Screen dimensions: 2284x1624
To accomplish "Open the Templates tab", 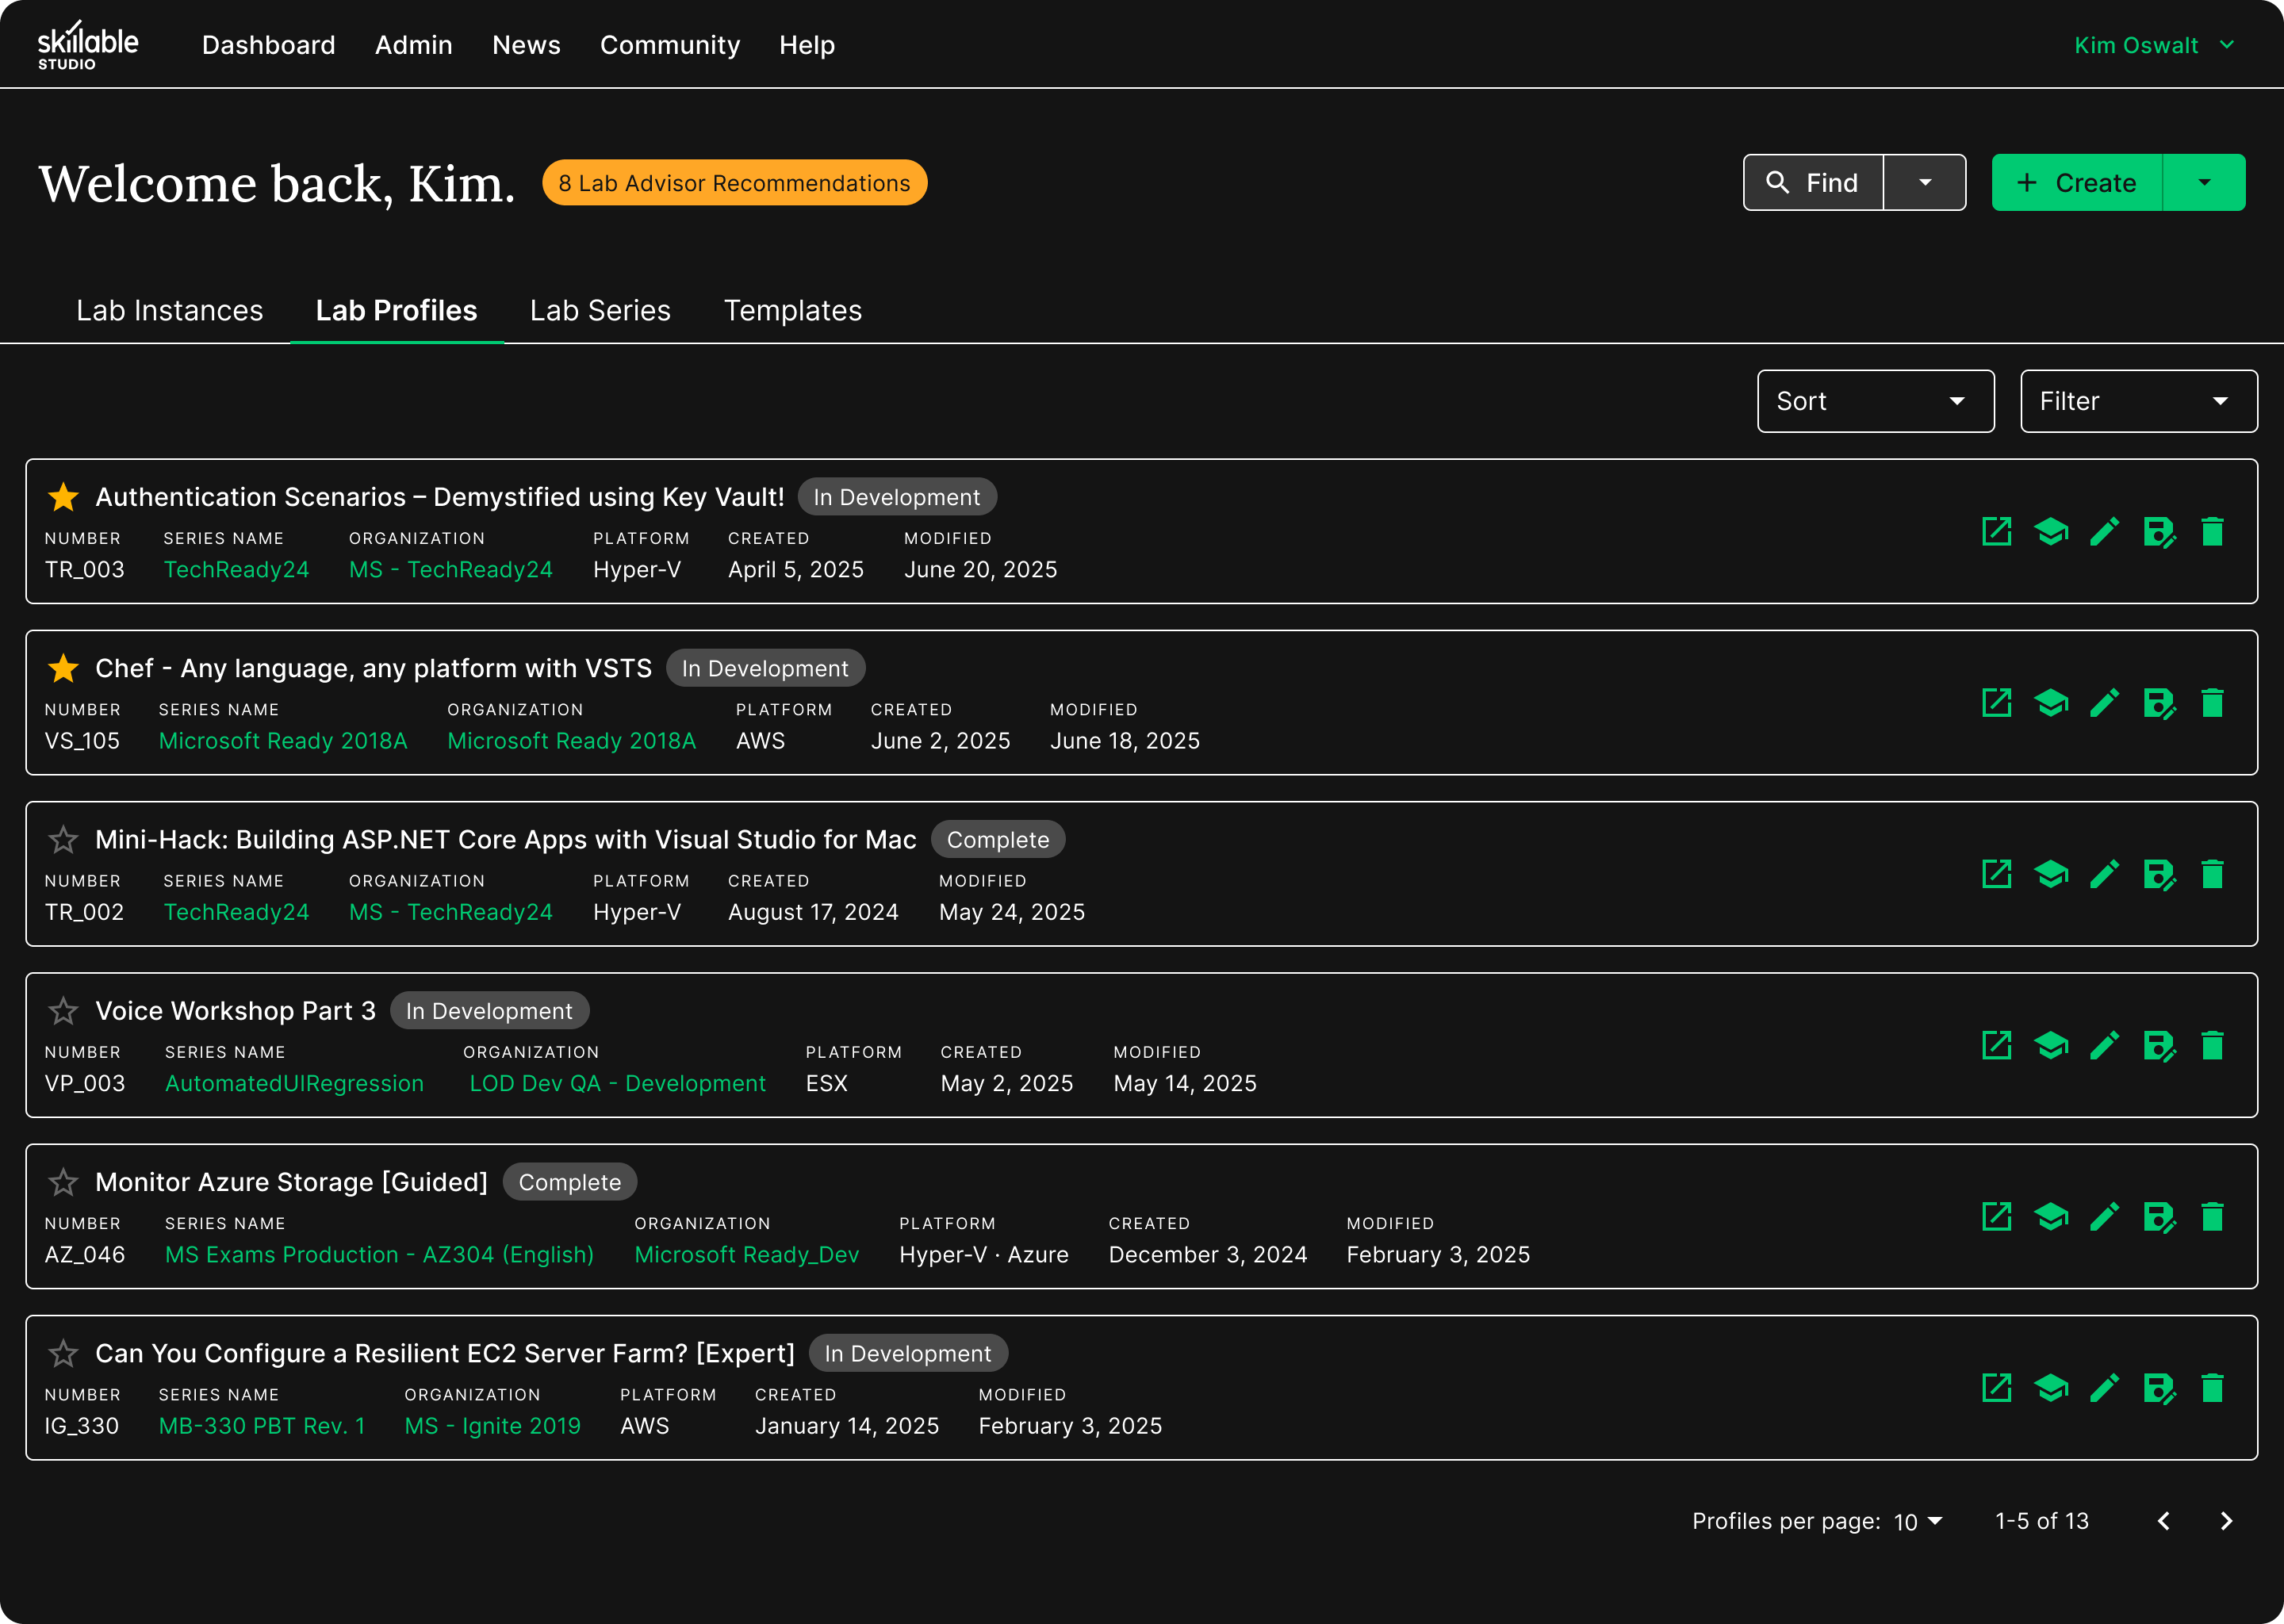I will tap(793, 310).
